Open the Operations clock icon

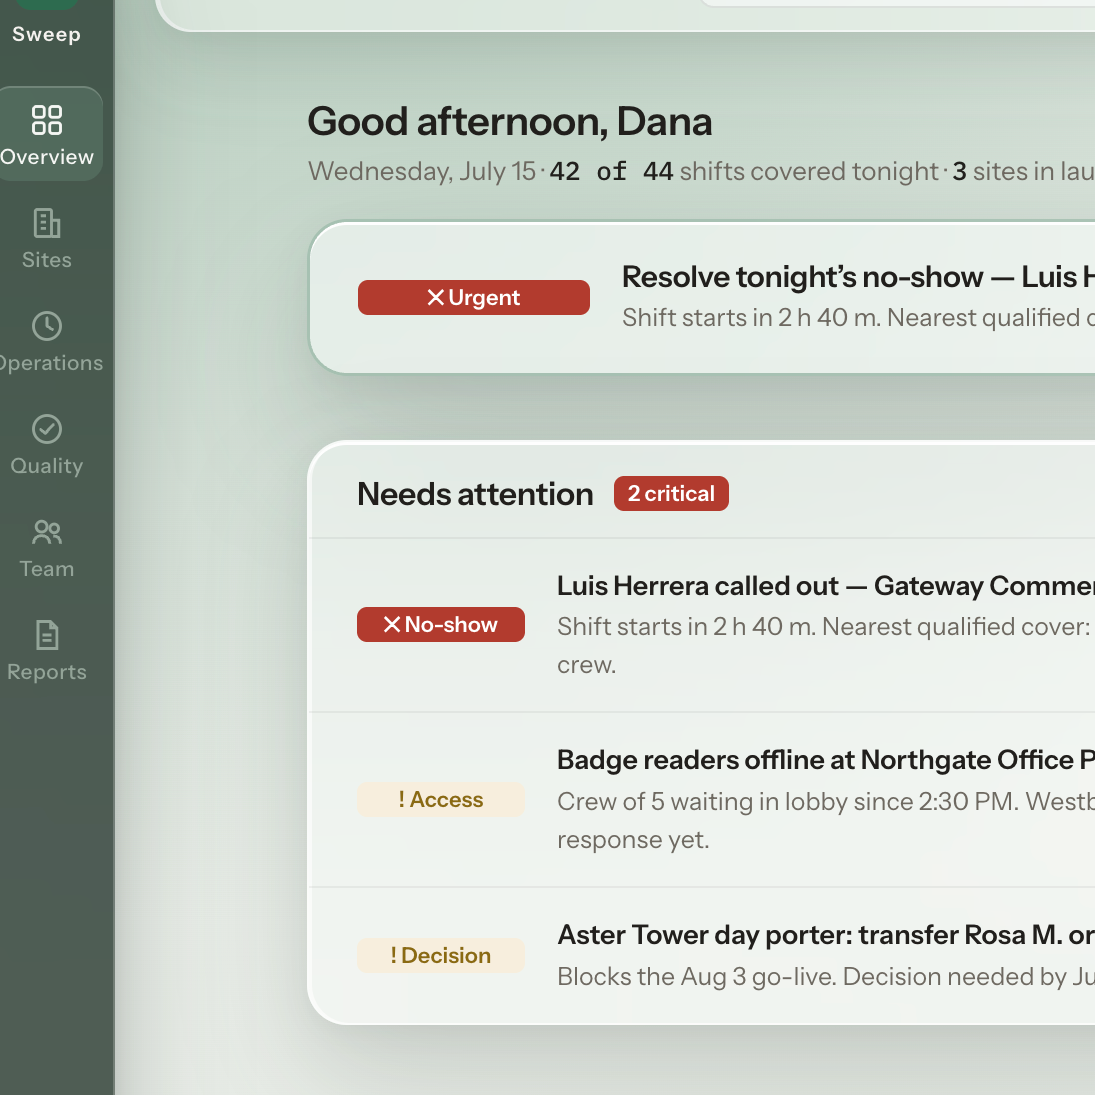tap(47, 326)
